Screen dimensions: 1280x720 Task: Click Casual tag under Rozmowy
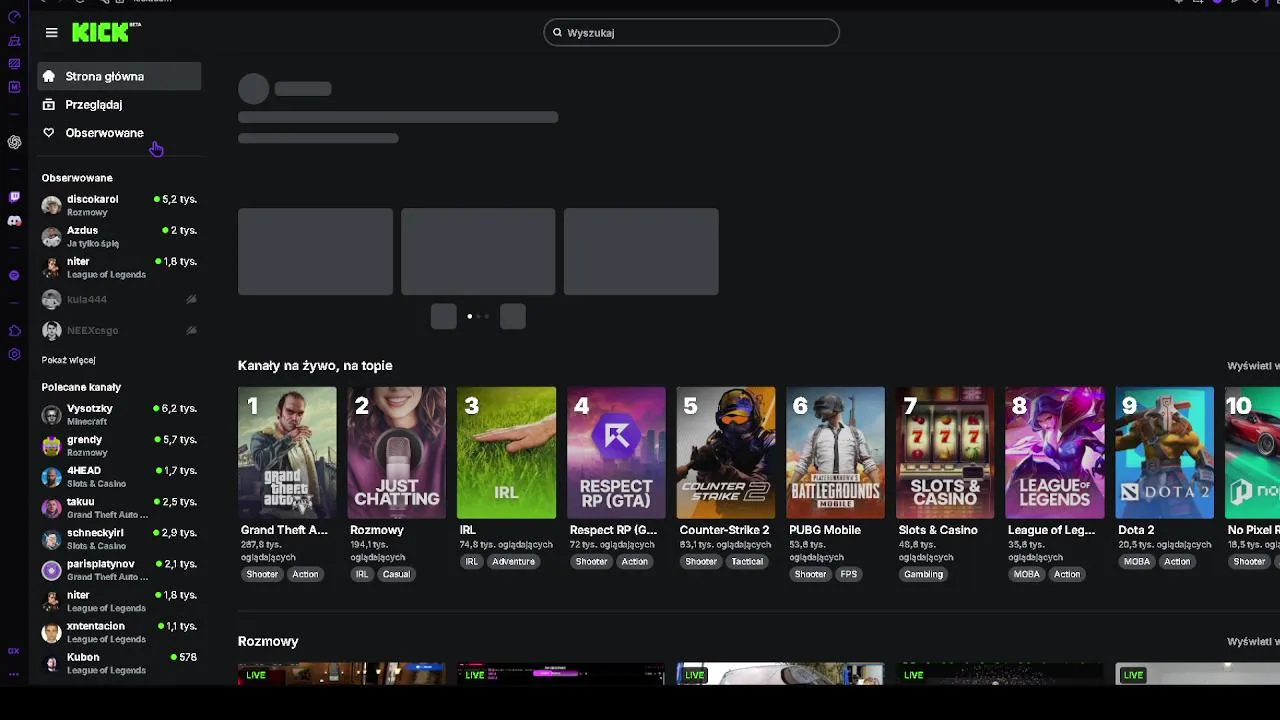[x=396, y=574]
